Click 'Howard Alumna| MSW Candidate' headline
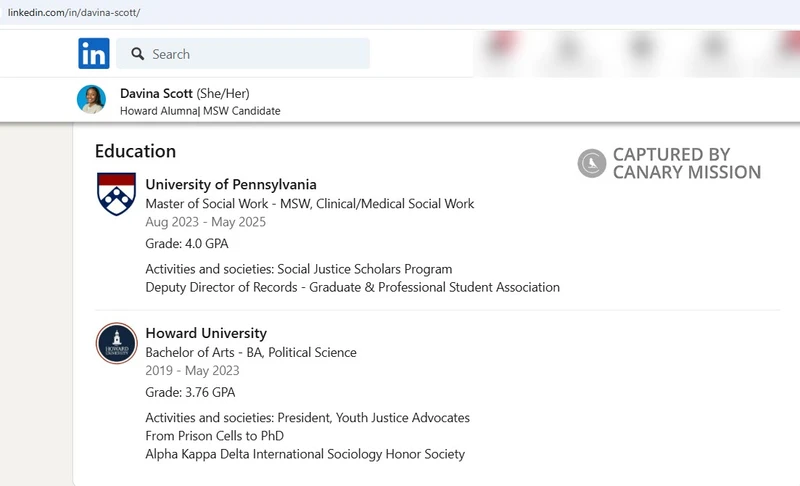 [x=200, y=111]
